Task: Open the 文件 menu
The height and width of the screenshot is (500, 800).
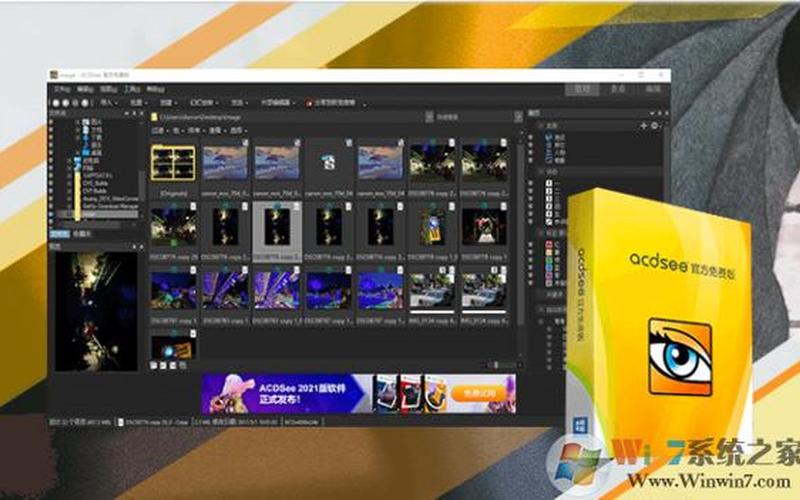Action: pyautogui.click(x=62, y=89)
